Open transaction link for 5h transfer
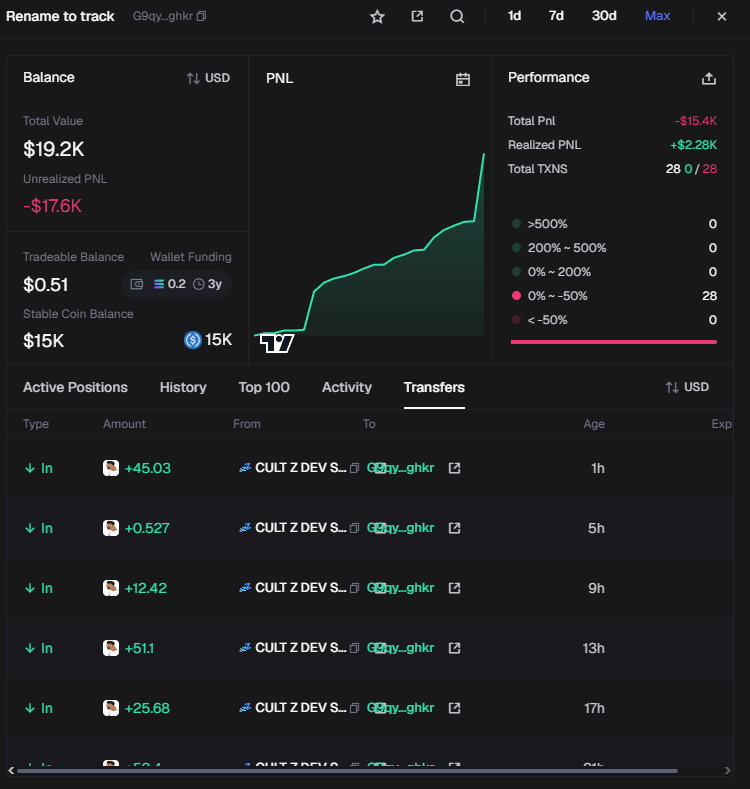 455,528
